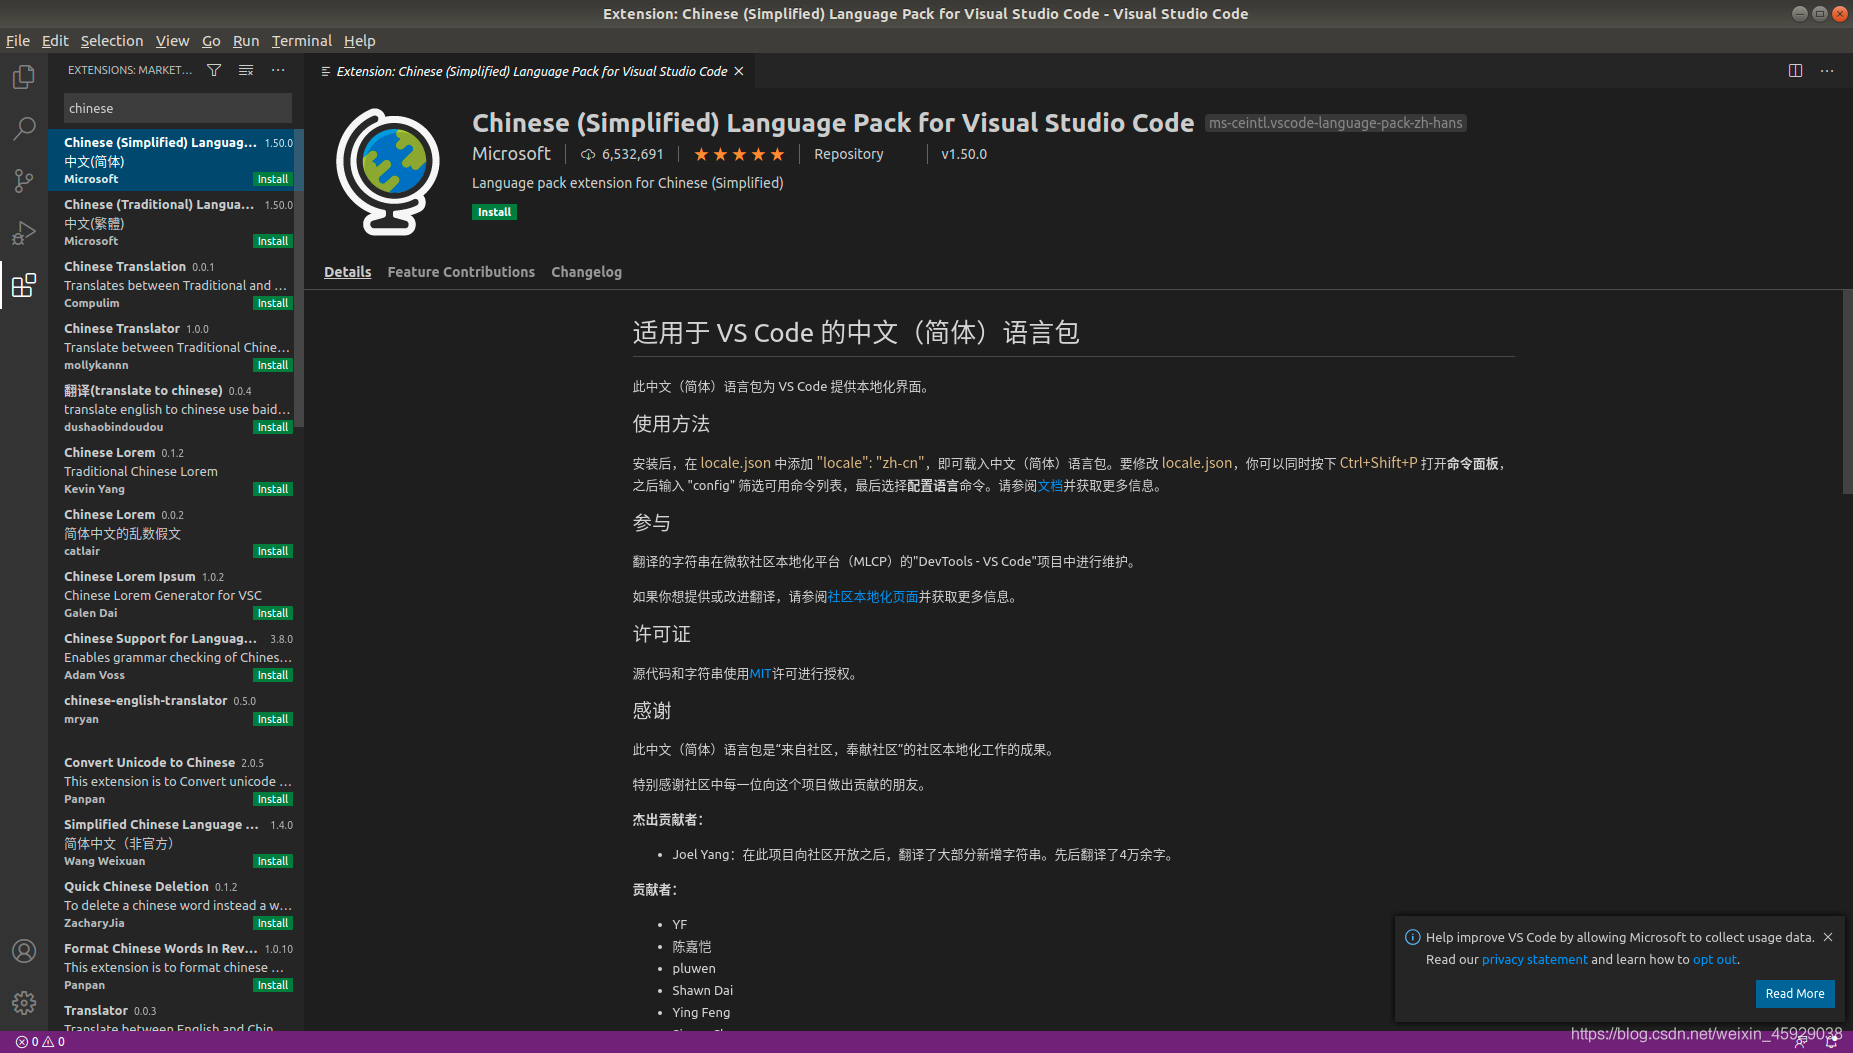The height and width of the screenshot is (1053, 1853).
Task: Open the Repository link
Action: coord(849,154)
